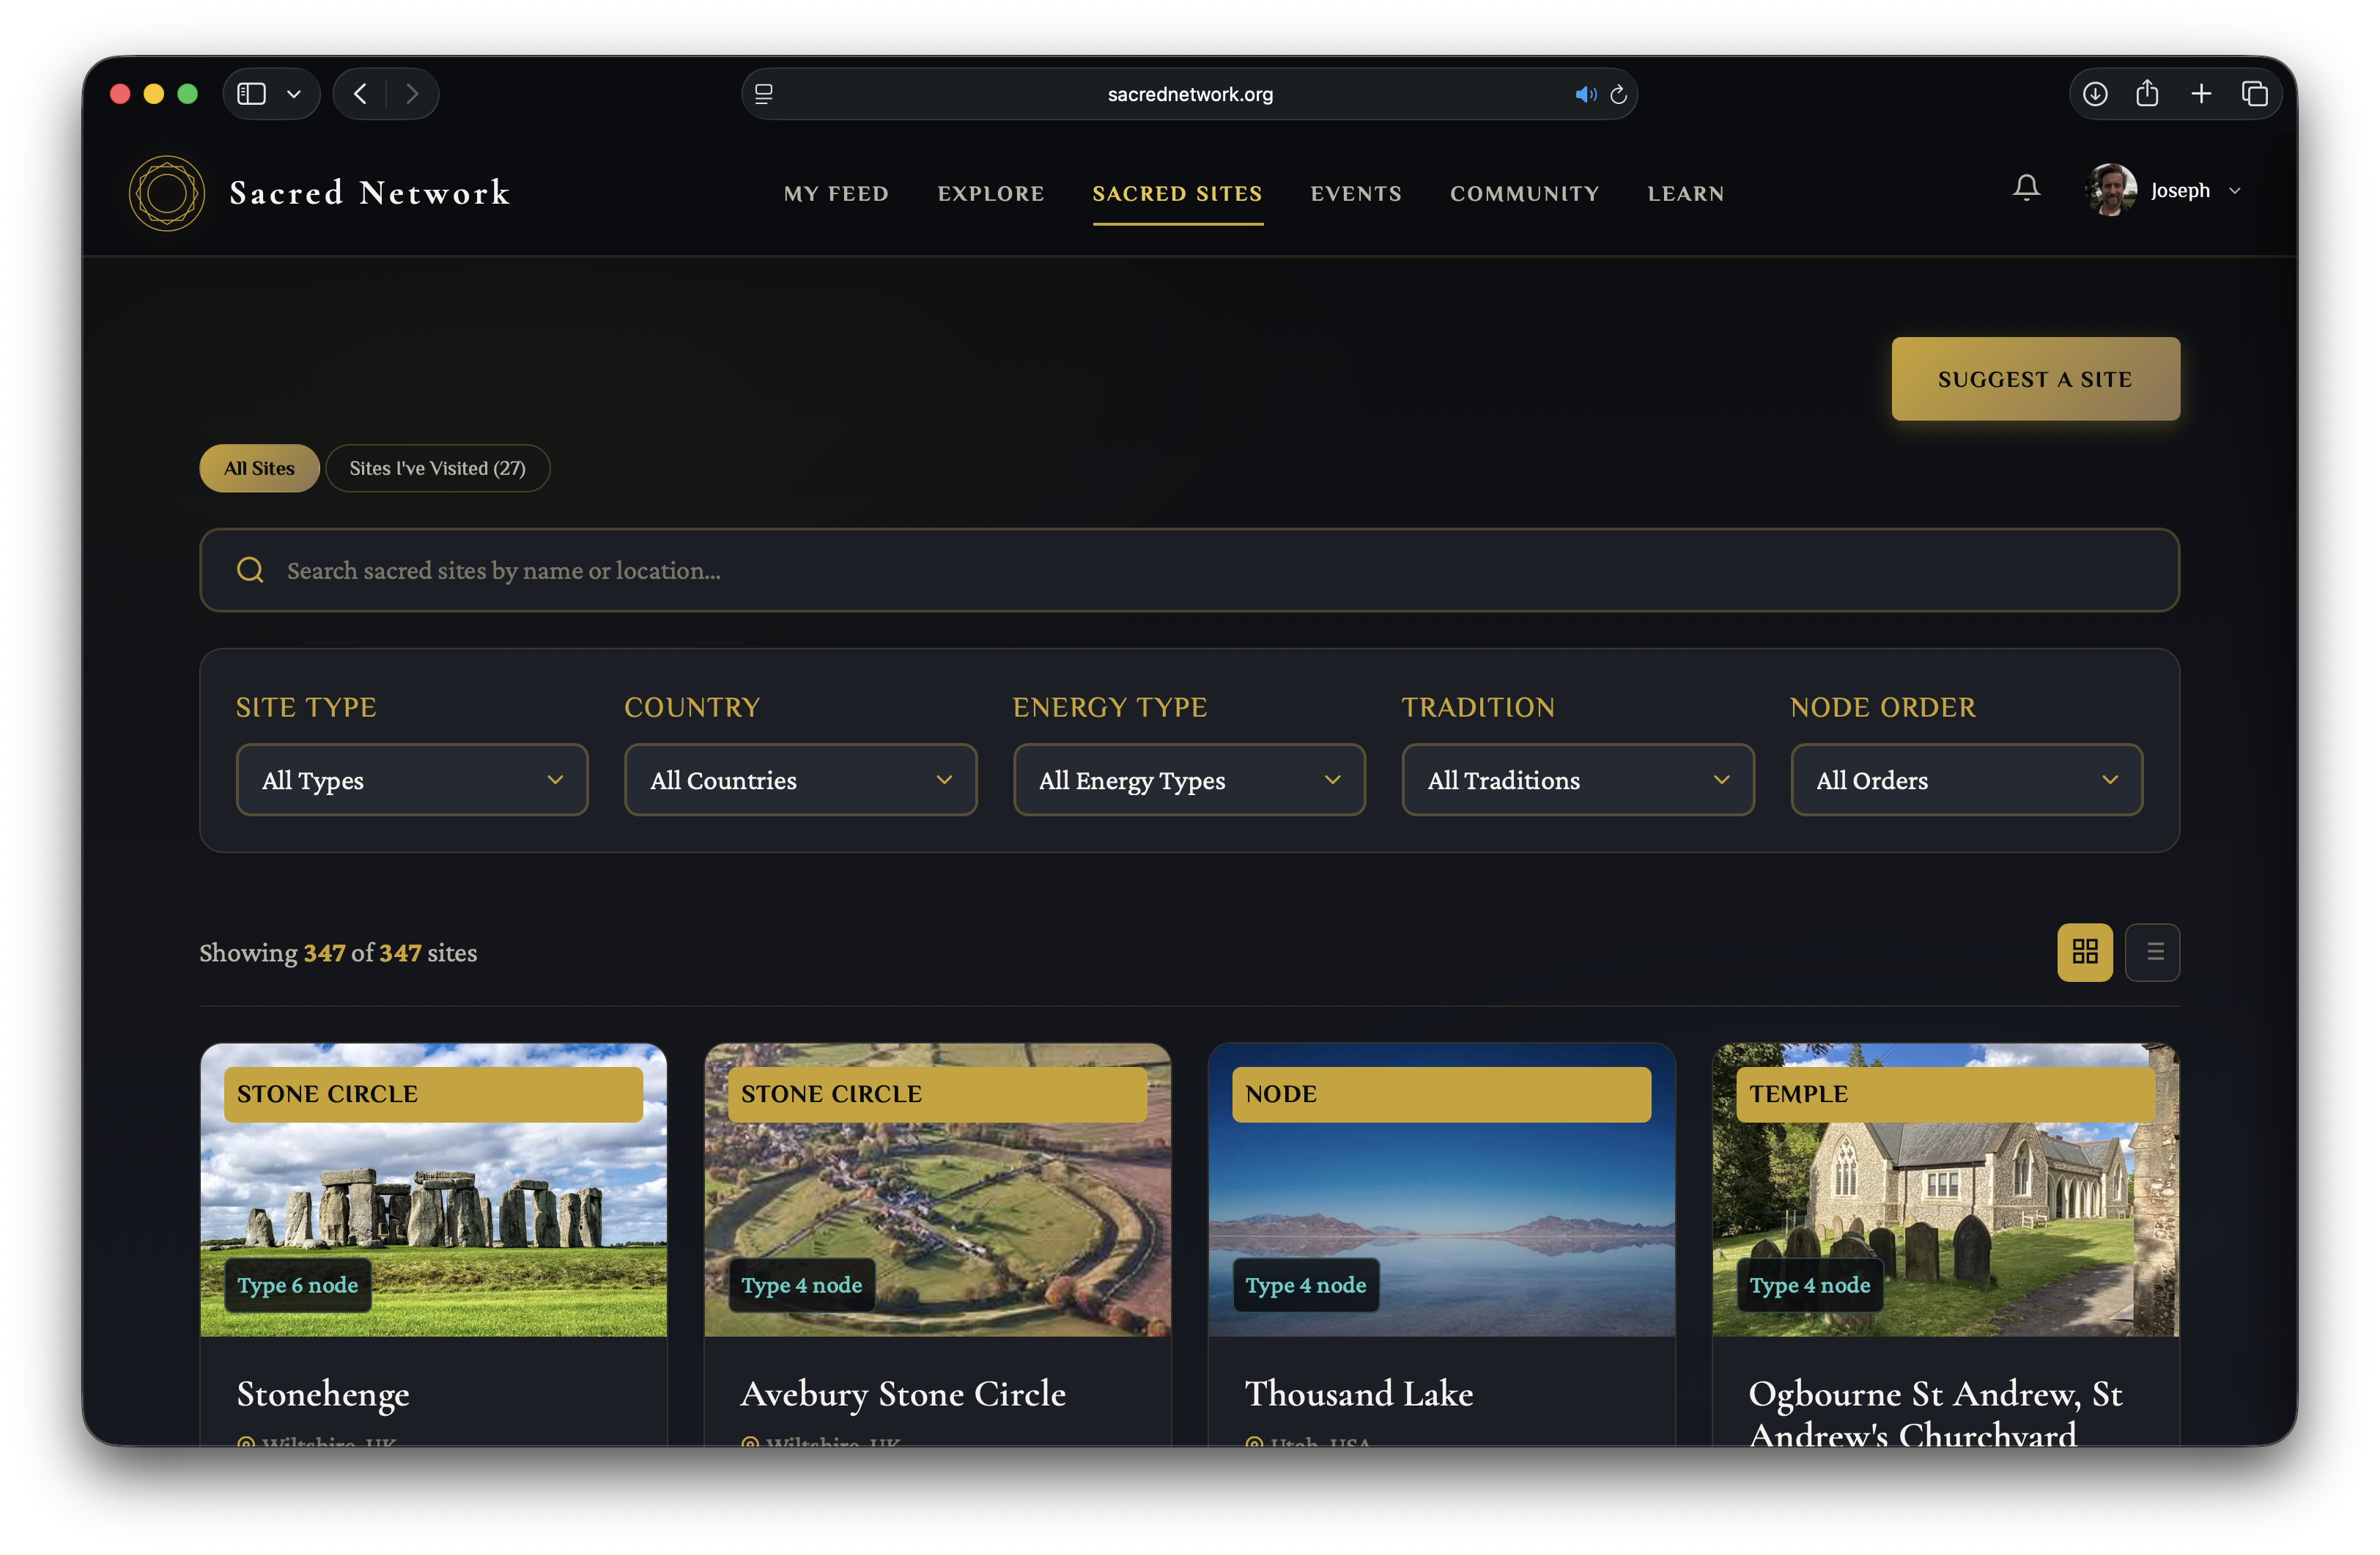This screenshot has height=1555, width=2380.
Task: Click the NODE tag on Thousand Lake
Action: coord(1441,1094)
